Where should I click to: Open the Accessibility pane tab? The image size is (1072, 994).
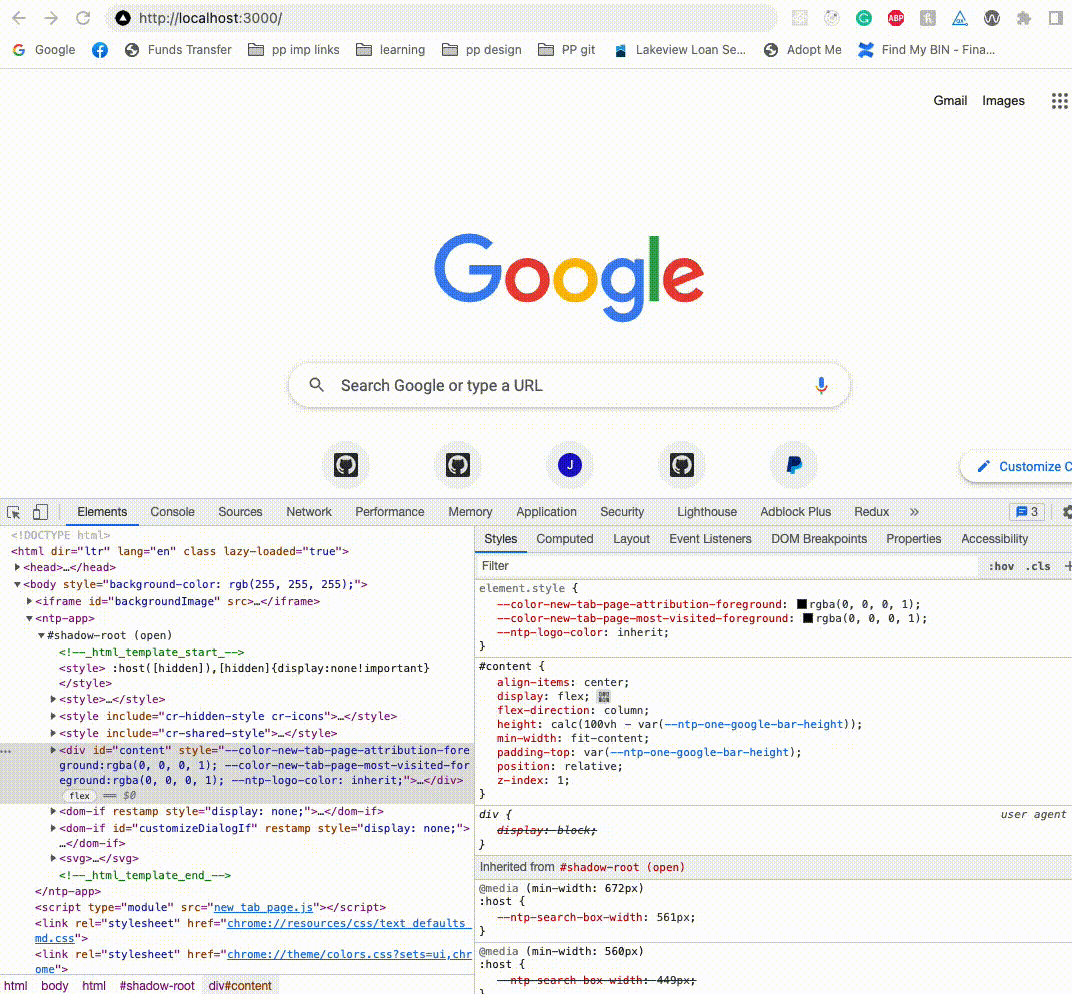tap(994, 539)
